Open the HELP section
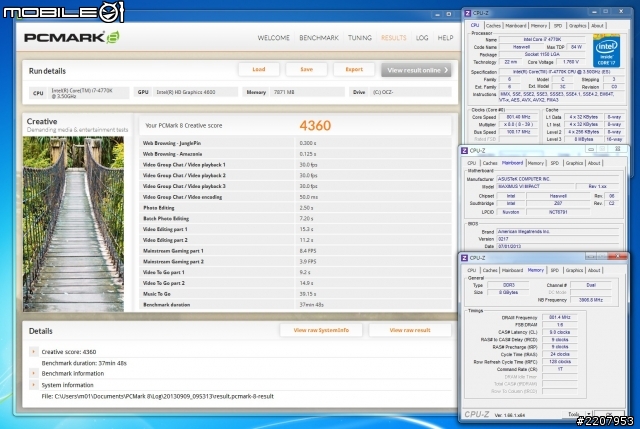640x429 pixels. (x=445, y=38)
